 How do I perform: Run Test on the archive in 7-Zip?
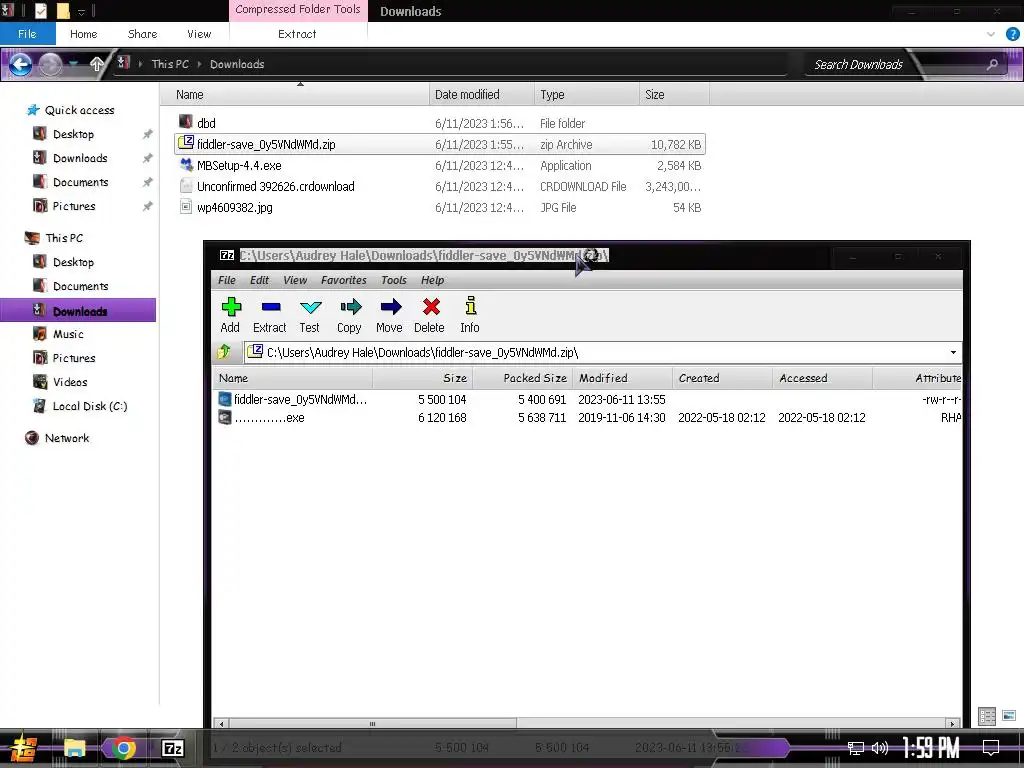click(x=310, y=315)
